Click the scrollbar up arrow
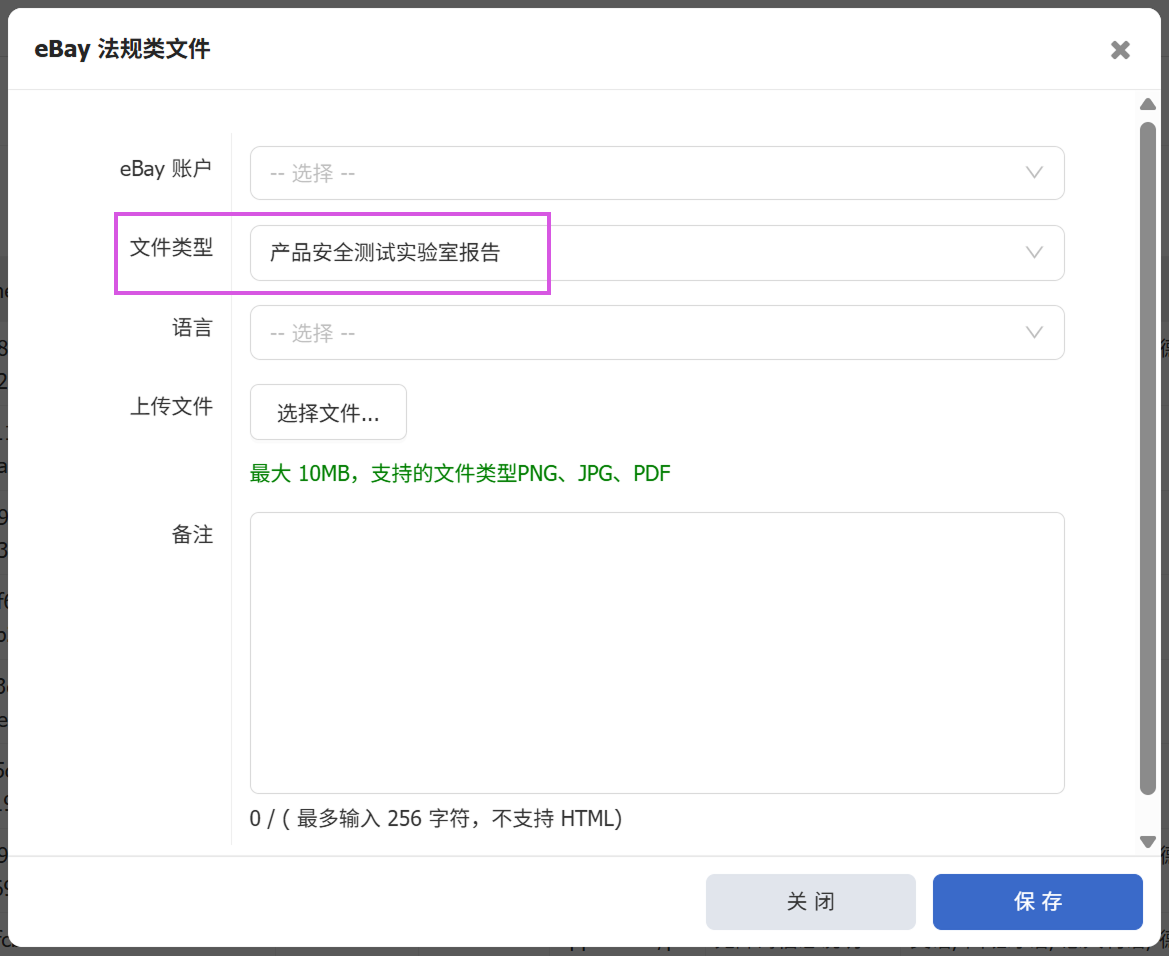1169x956 pixels. click(1148, 105)
